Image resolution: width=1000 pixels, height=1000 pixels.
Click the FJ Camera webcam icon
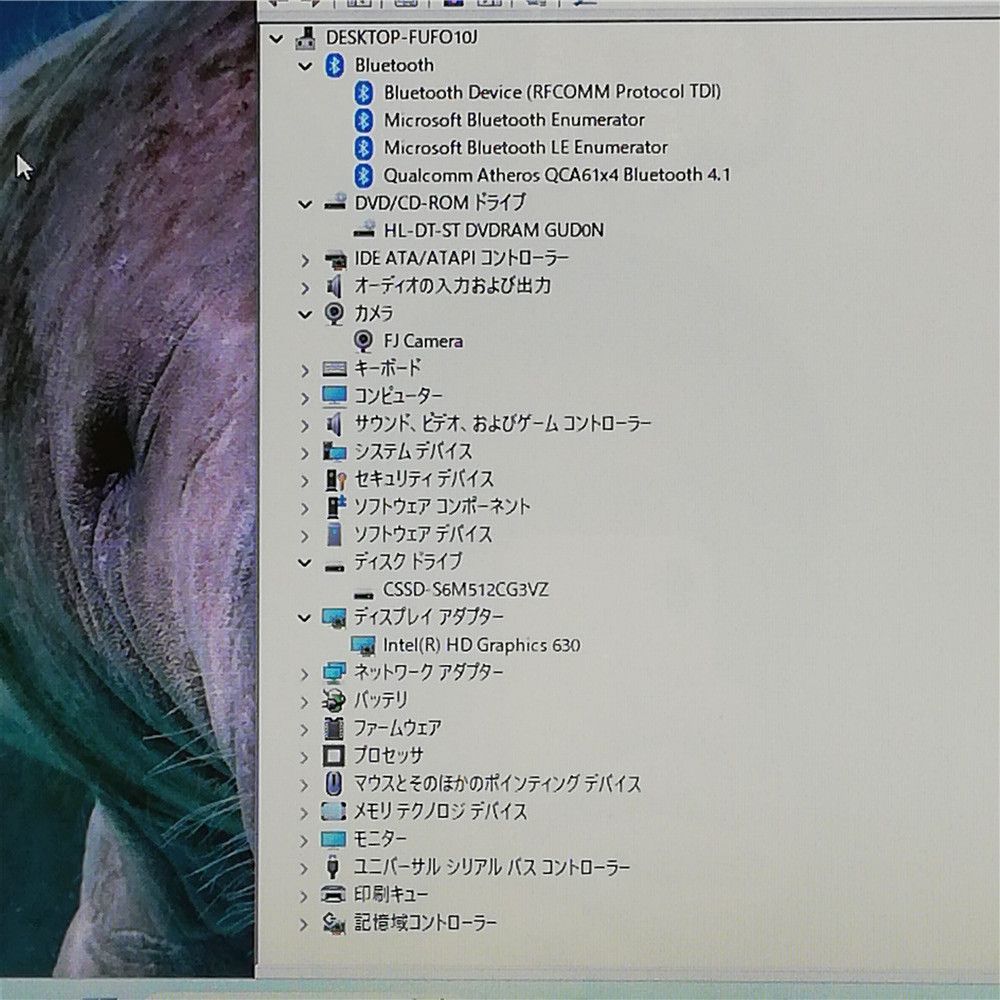click(x=364, y=341)
